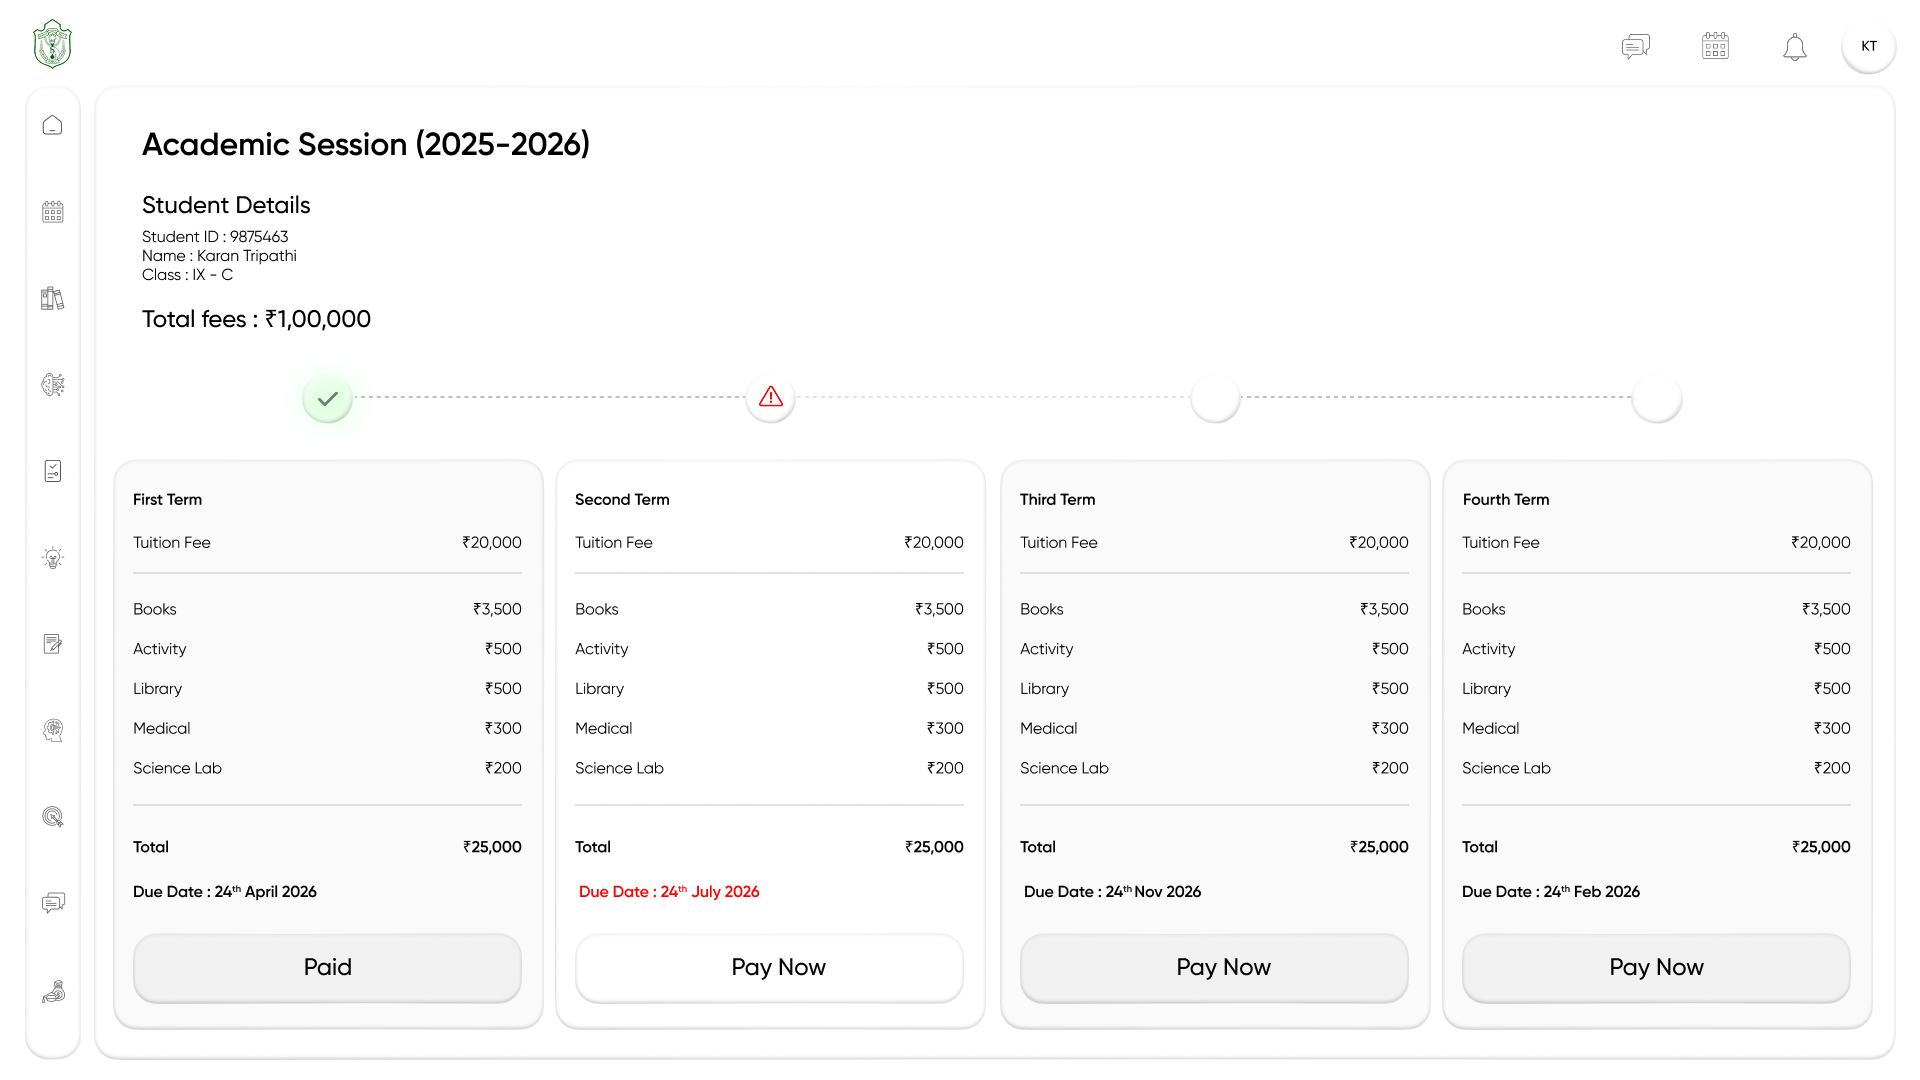Select the Second Term due date text
Image resolution: width=1920 pixels, height=1080 pixels.
pyautogui.click(x=668, y=891)
